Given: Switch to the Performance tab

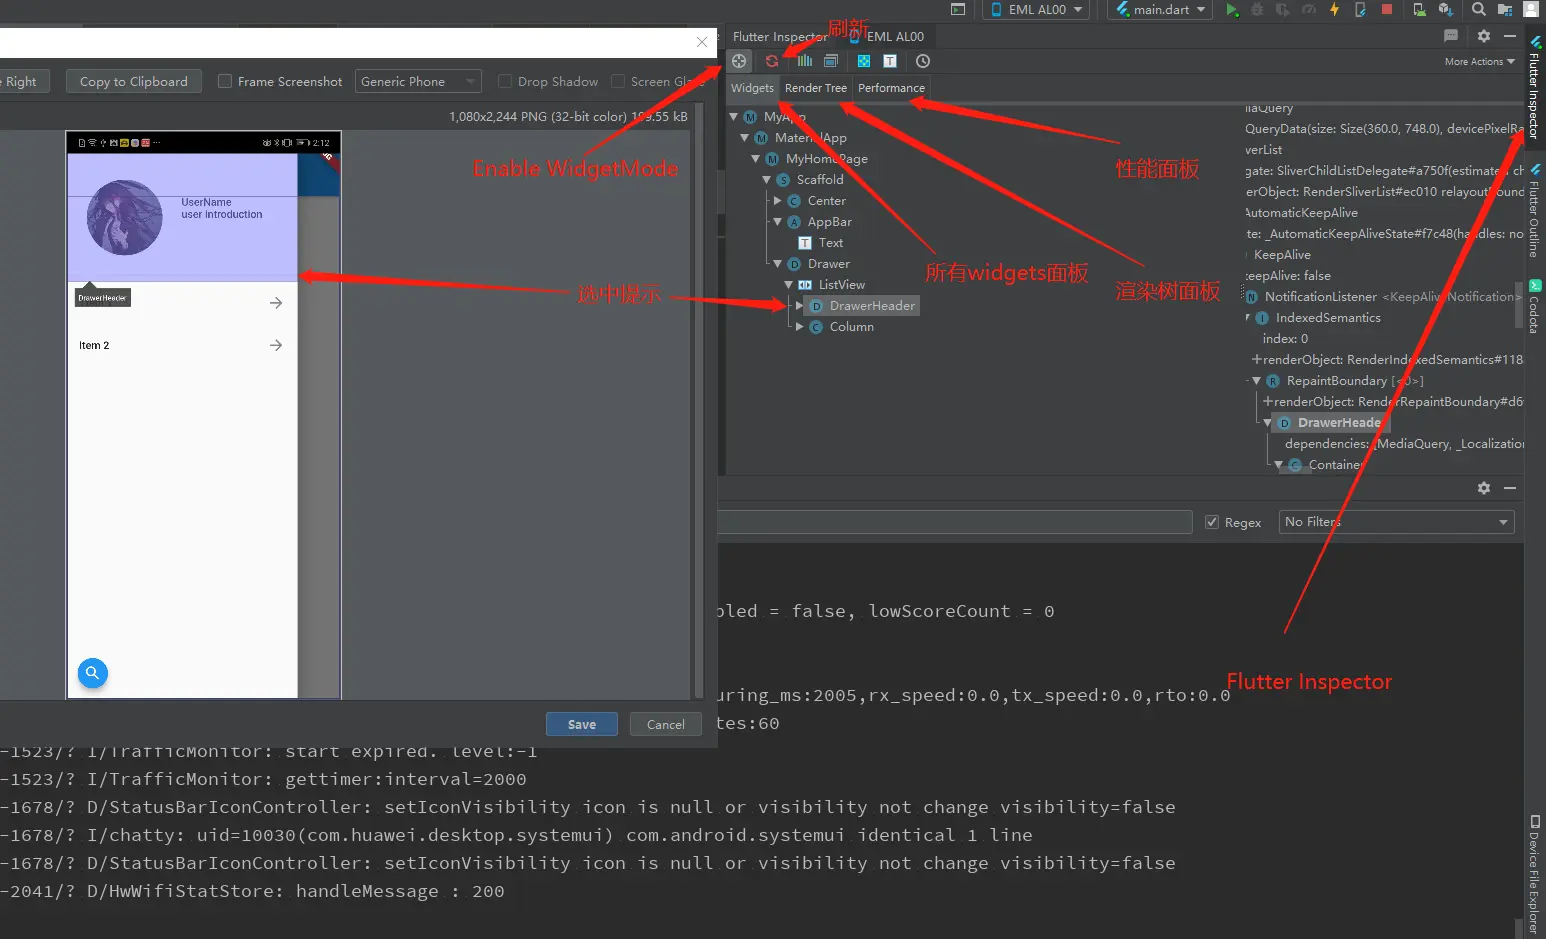Looking at the screenshot, I should click(x=891, y=88).
